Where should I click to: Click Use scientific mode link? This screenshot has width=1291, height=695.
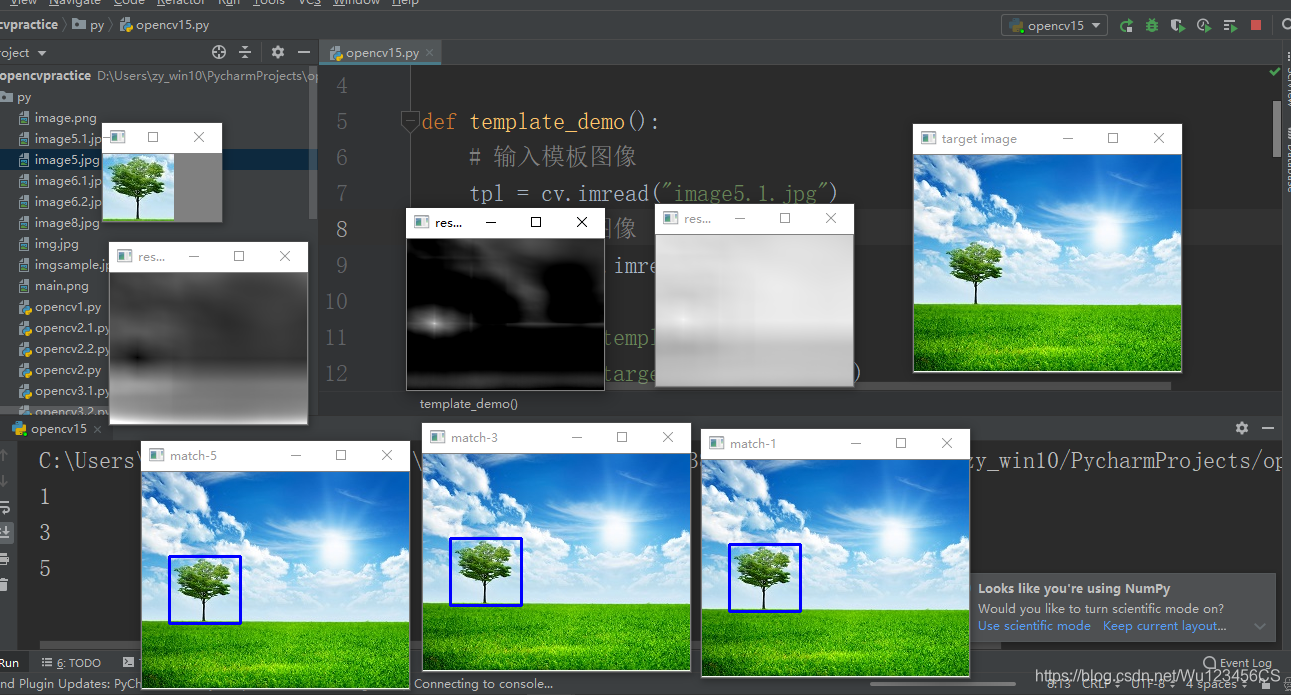pos(1034,626)
